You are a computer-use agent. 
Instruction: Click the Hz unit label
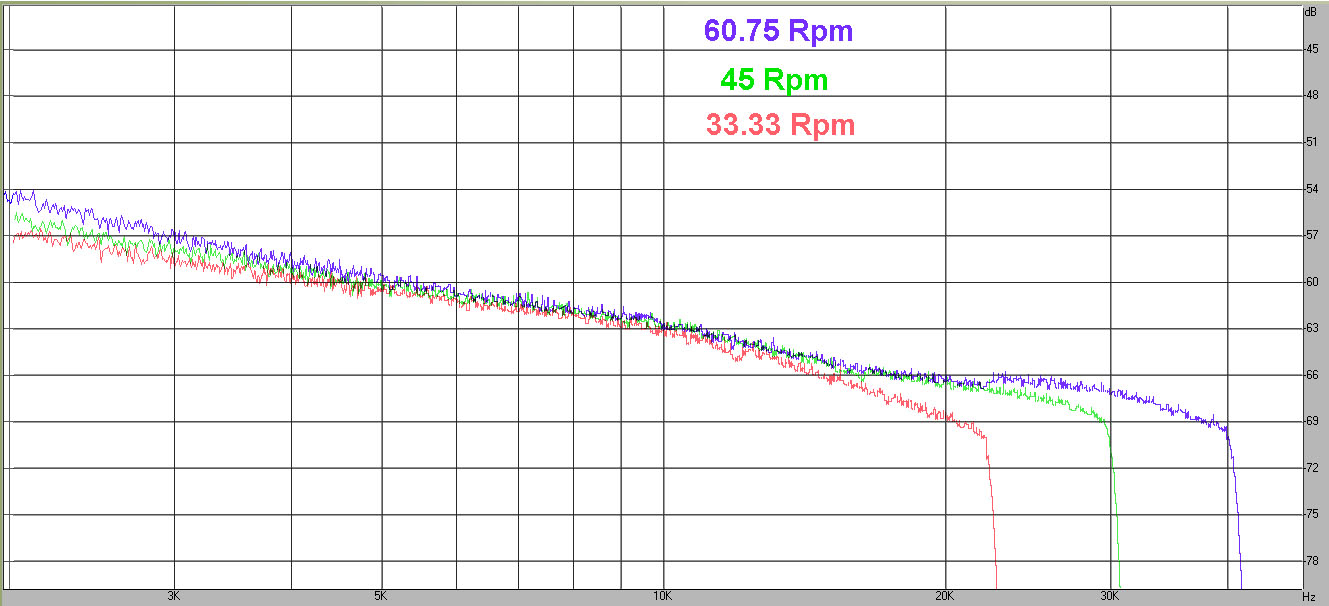point(1309,597)
